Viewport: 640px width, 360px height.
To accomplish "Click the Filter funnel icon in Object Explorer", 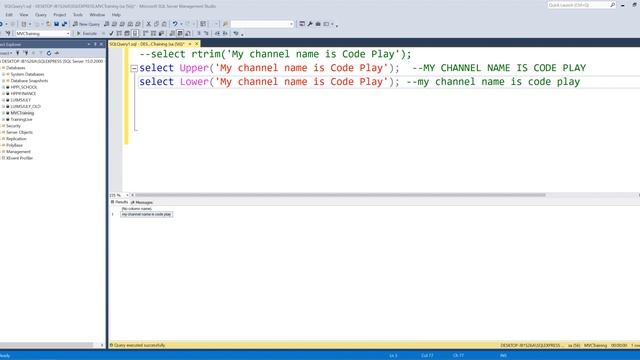I will click(x=41, y=53).
